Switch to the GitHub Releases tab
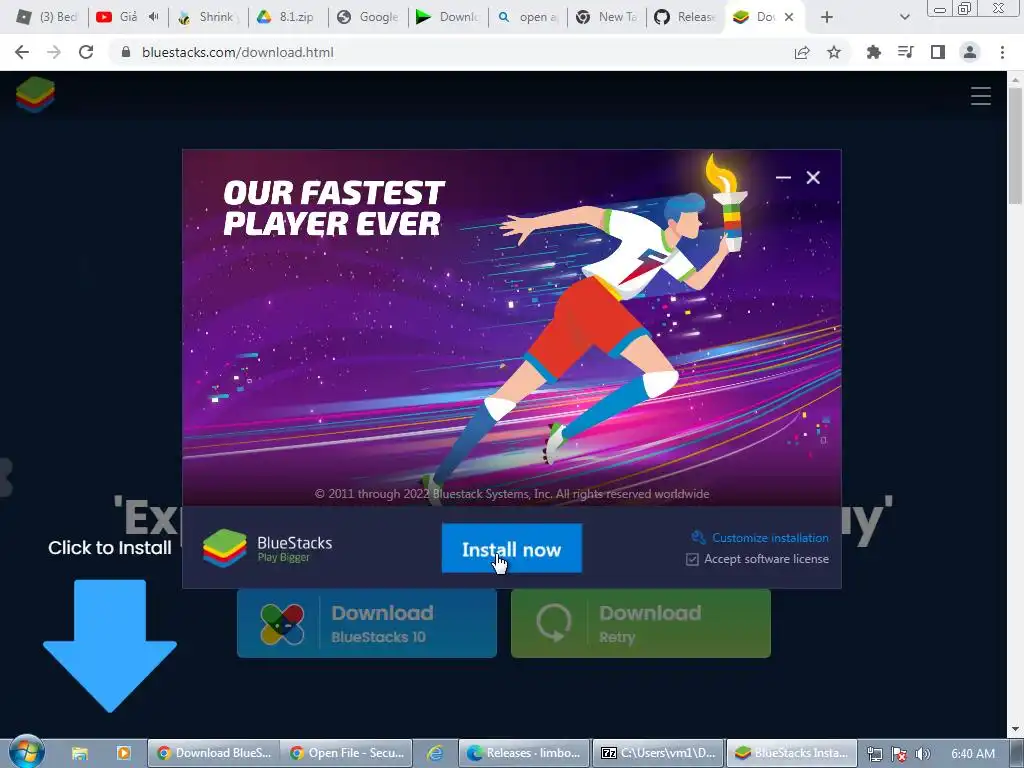Screen dimensions: 1024x768 click(x=686, y=17)
